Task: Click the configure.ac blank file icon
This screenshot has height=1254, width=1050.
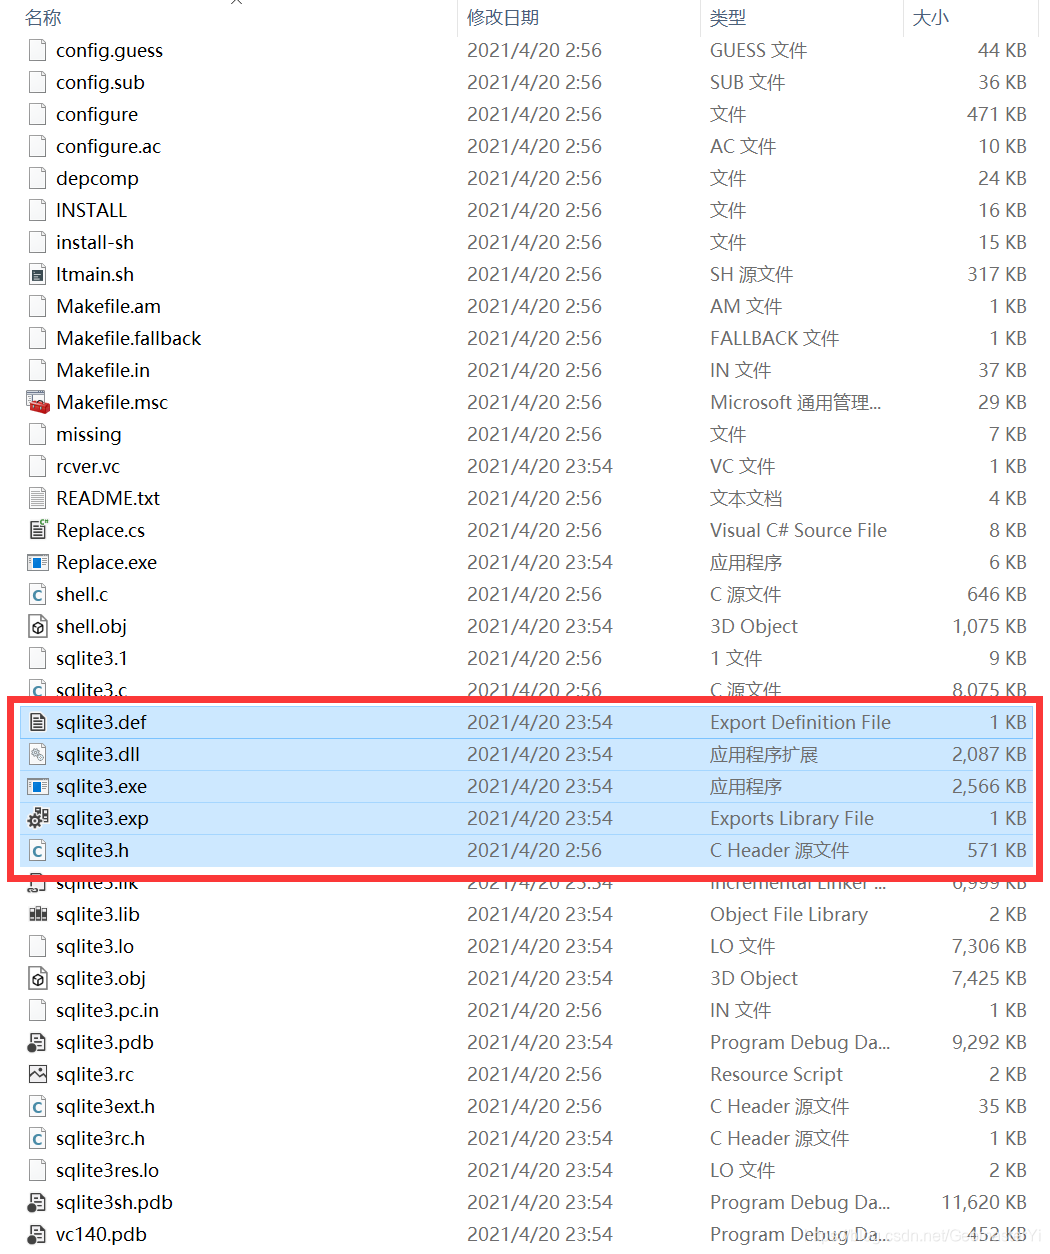Action: pyautogui.click(x=38, y=146)
